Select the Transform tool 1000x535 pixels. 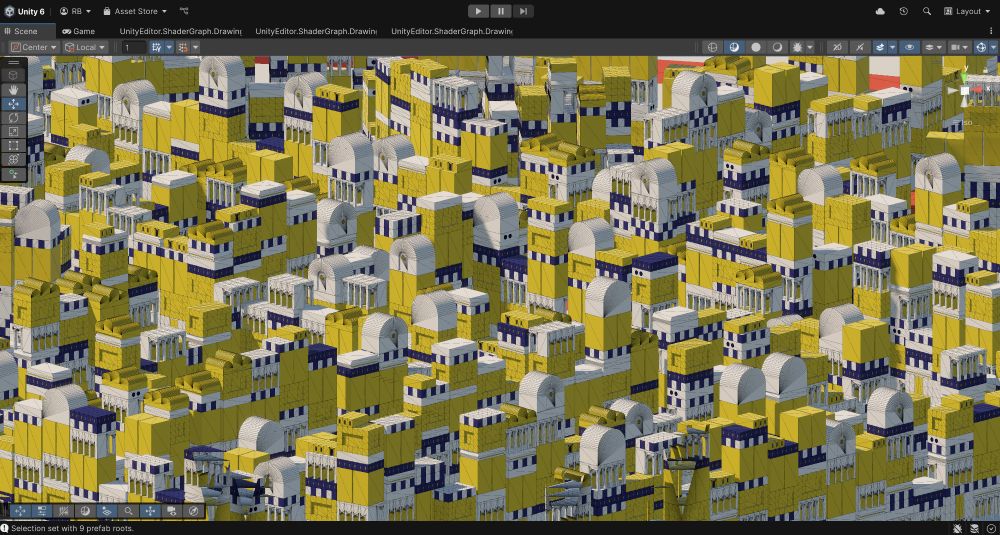coord(13,160)
